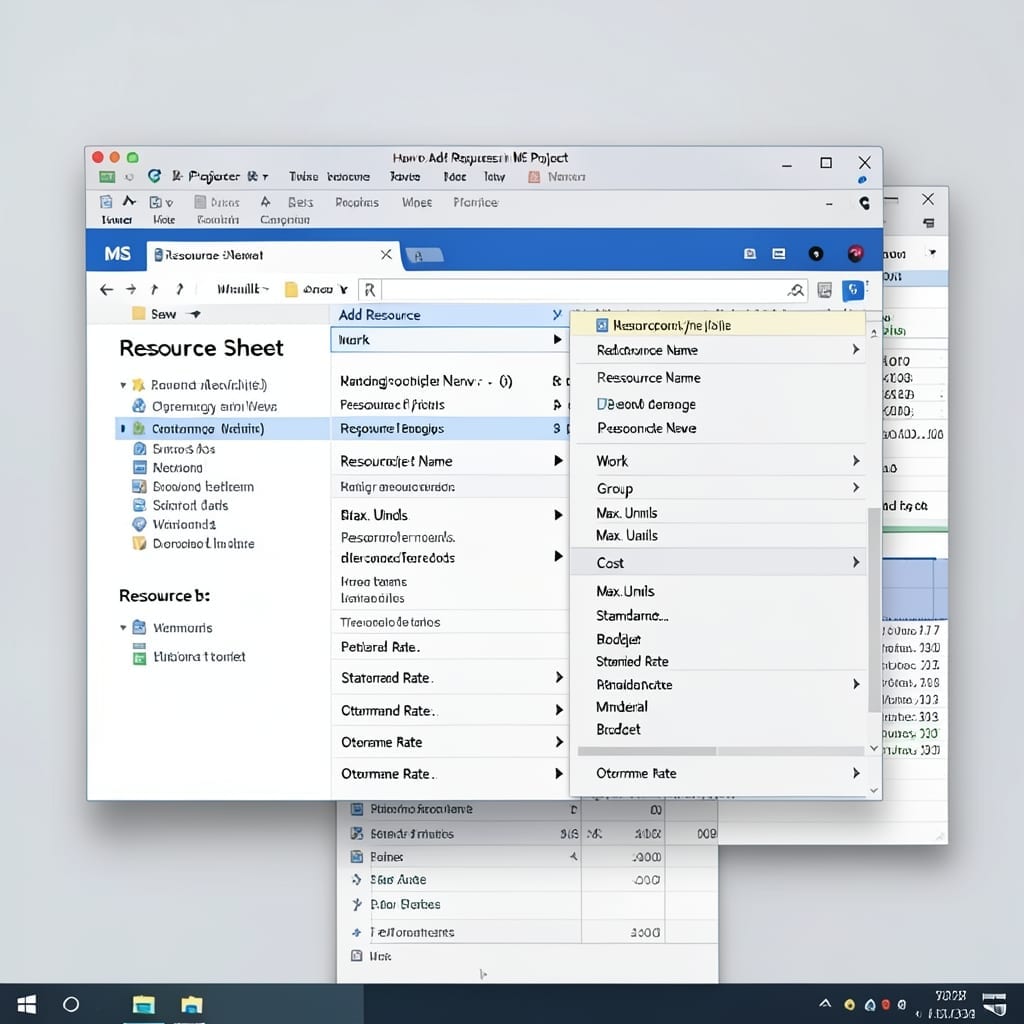Click the back arrow in the navigation bar

tap(106, 289)
